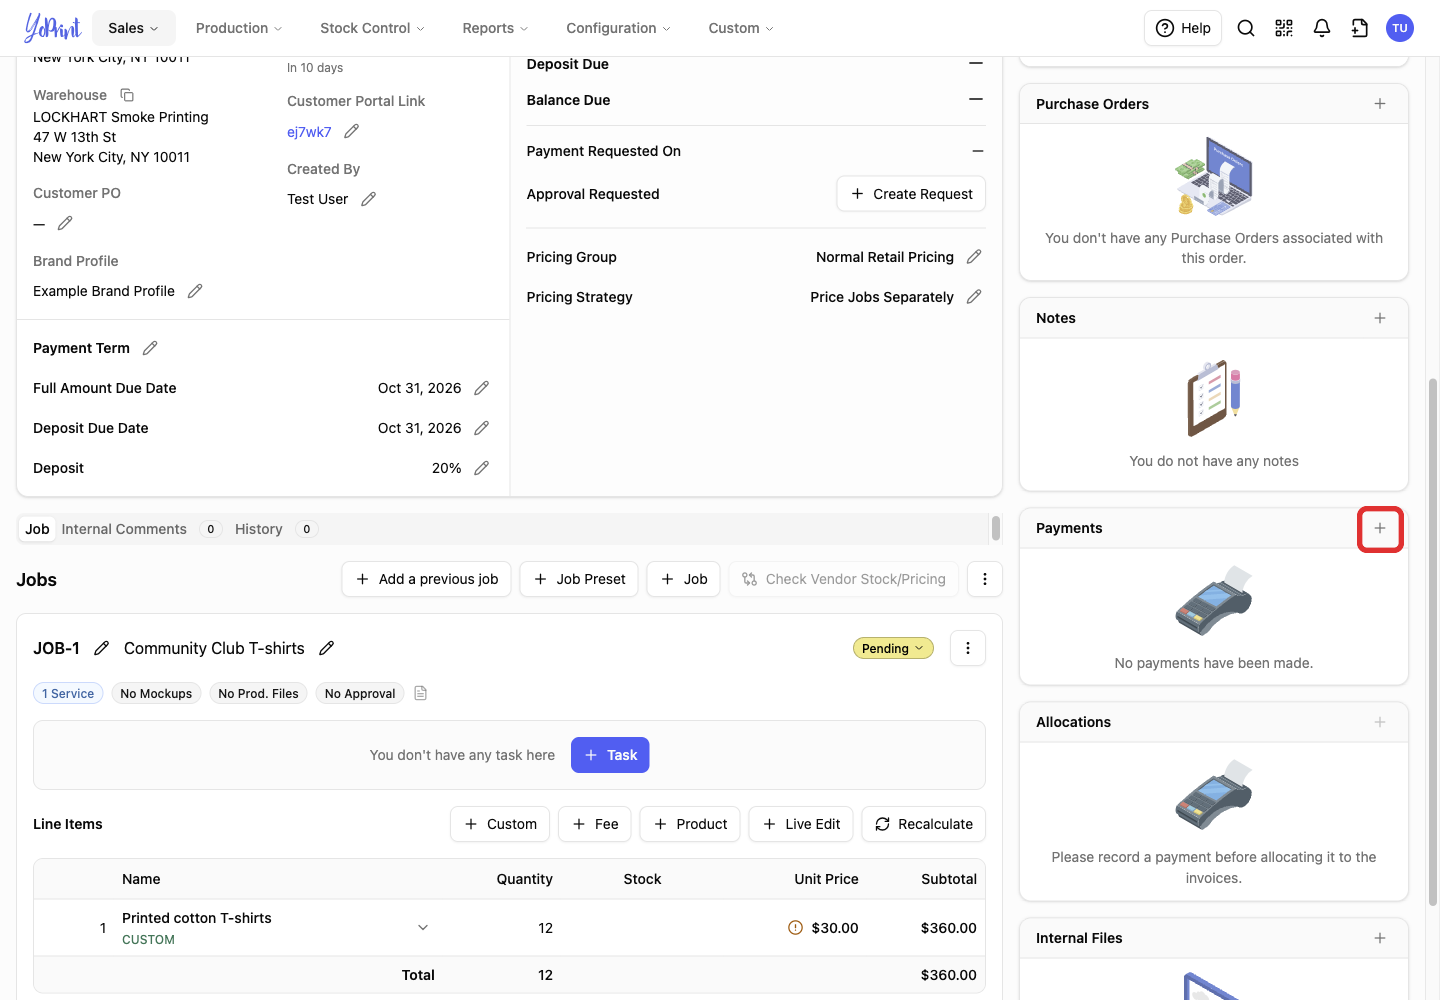The width and height of the screenshot is (1440, 1000).
Task: Edit the Deposit Due Date
Action: click(x=481, y=428)
